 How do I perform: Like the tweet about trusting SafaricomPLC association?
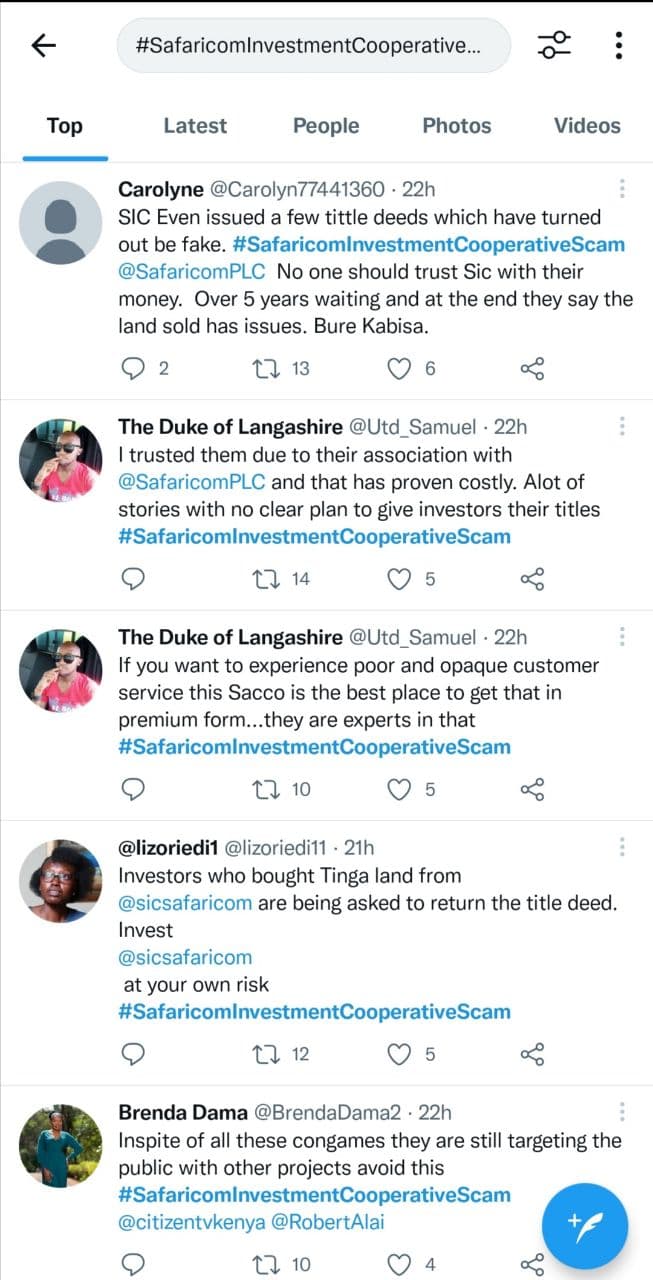click(400, 578)
